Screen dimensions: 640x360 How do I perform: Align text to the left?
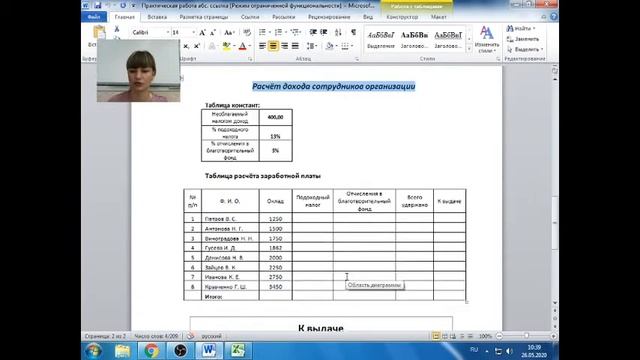262,46
